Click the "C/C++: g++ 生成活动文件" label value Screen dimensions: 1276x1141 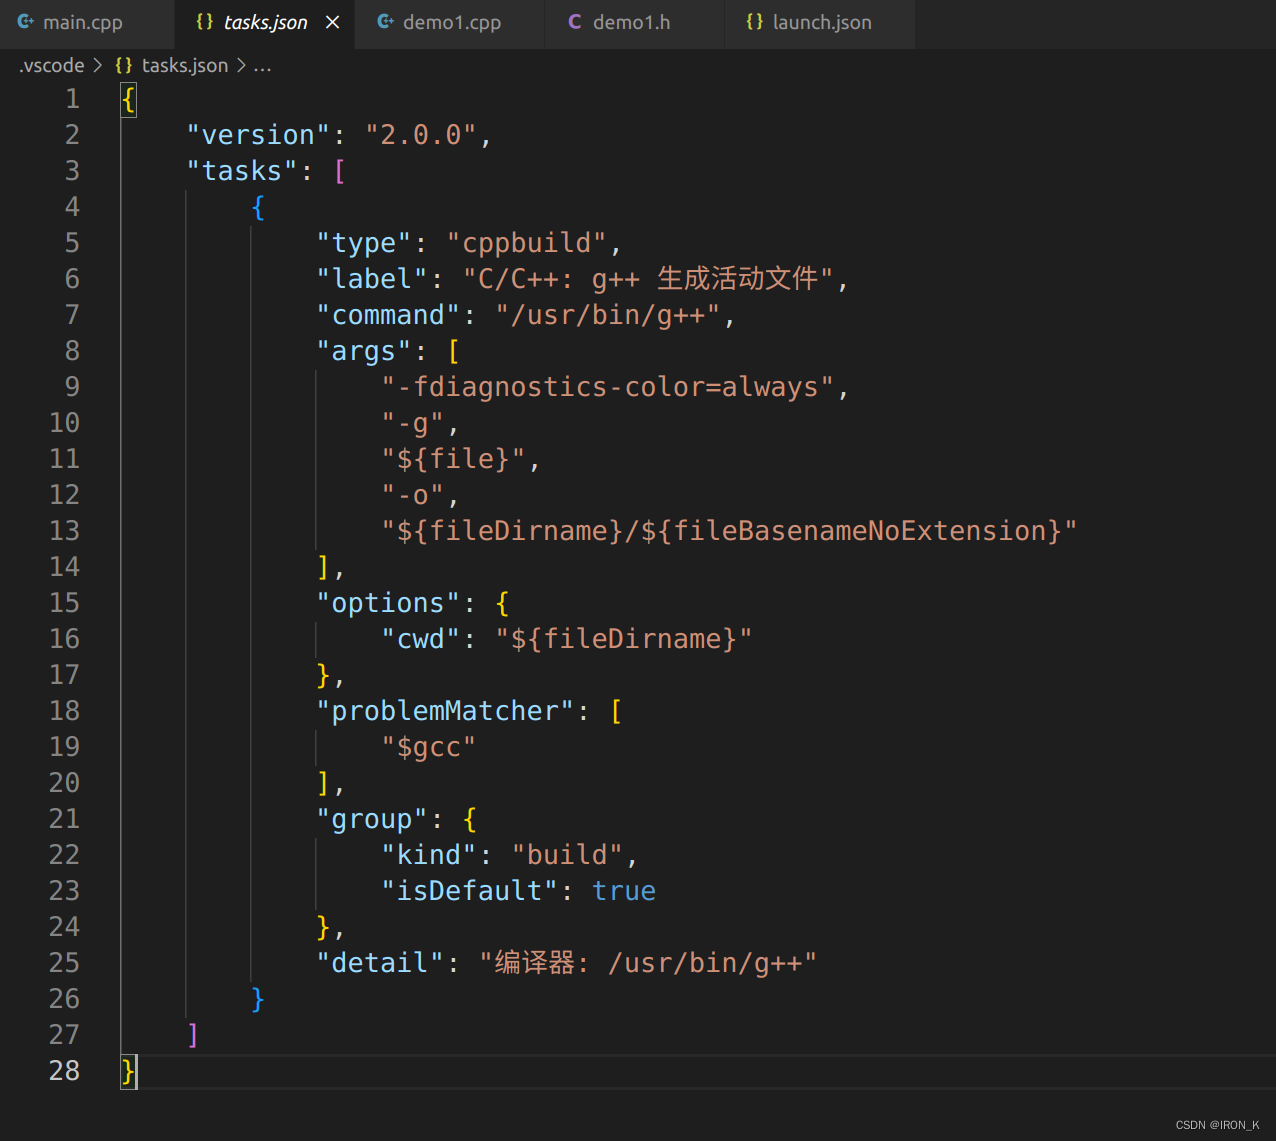point(649,279)
